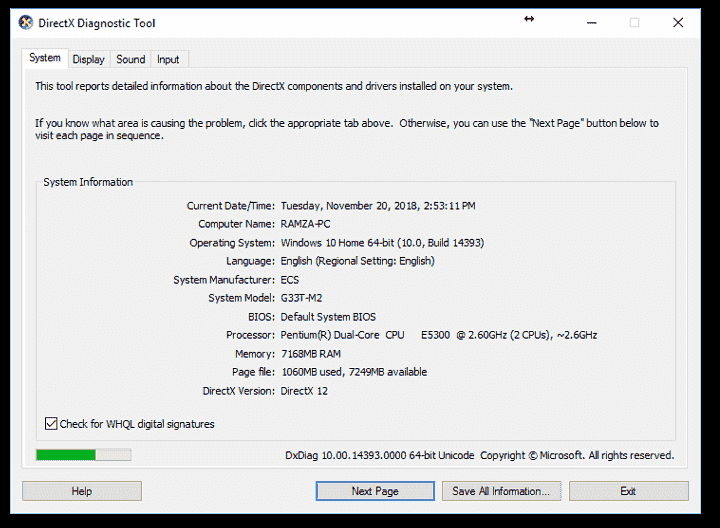Toggle Check for WHQL digital signatures checkbox
The image size is (720, 528).
(51, 423)
